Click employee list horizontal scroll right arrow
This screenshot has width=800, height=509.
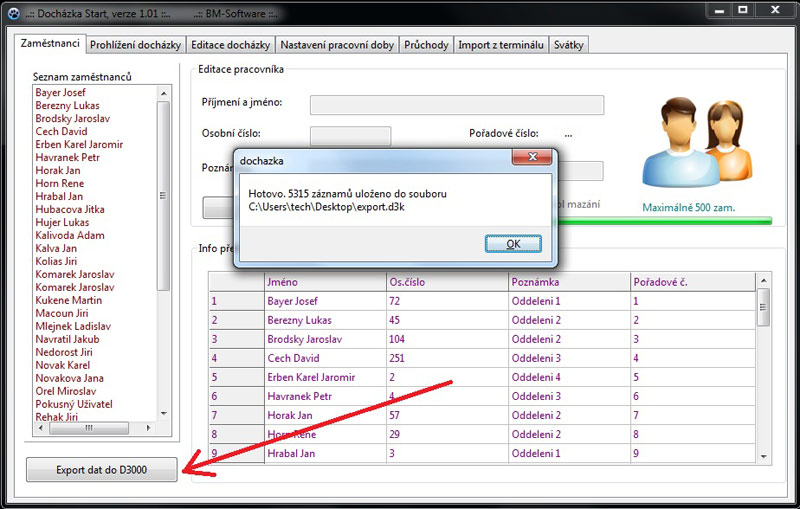point(148,428)
